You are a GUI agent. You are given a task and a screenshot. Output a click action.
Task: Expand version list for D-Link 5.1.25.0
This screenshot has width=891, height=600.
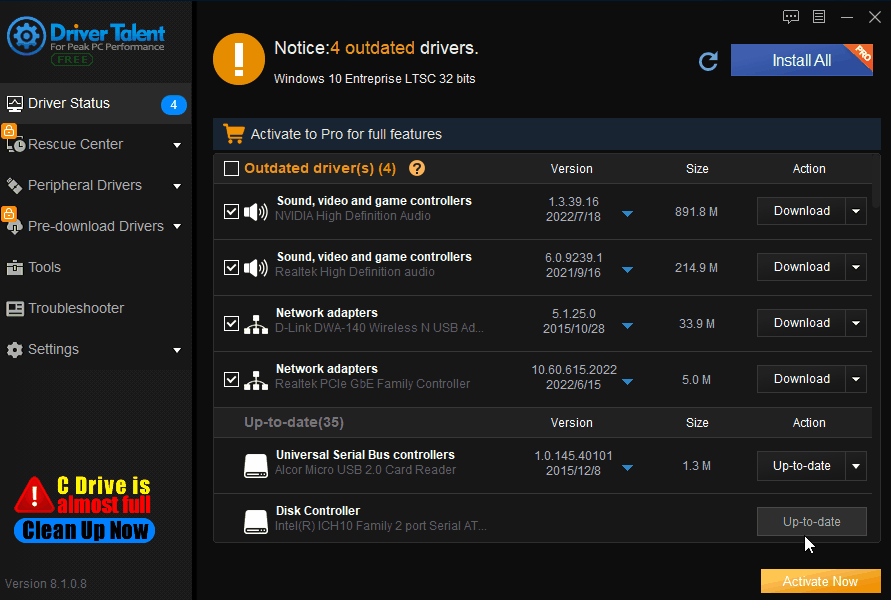(627, 326)
